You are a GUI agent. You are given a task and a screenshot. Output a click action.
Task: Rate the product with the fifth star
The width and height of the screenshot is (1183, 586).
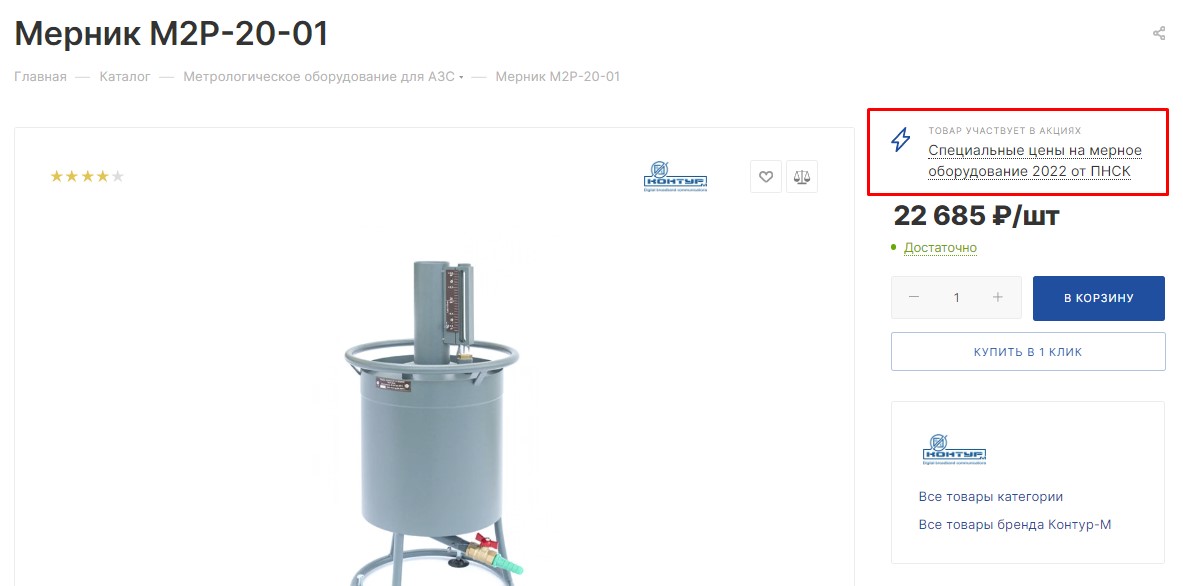(118, 176)
